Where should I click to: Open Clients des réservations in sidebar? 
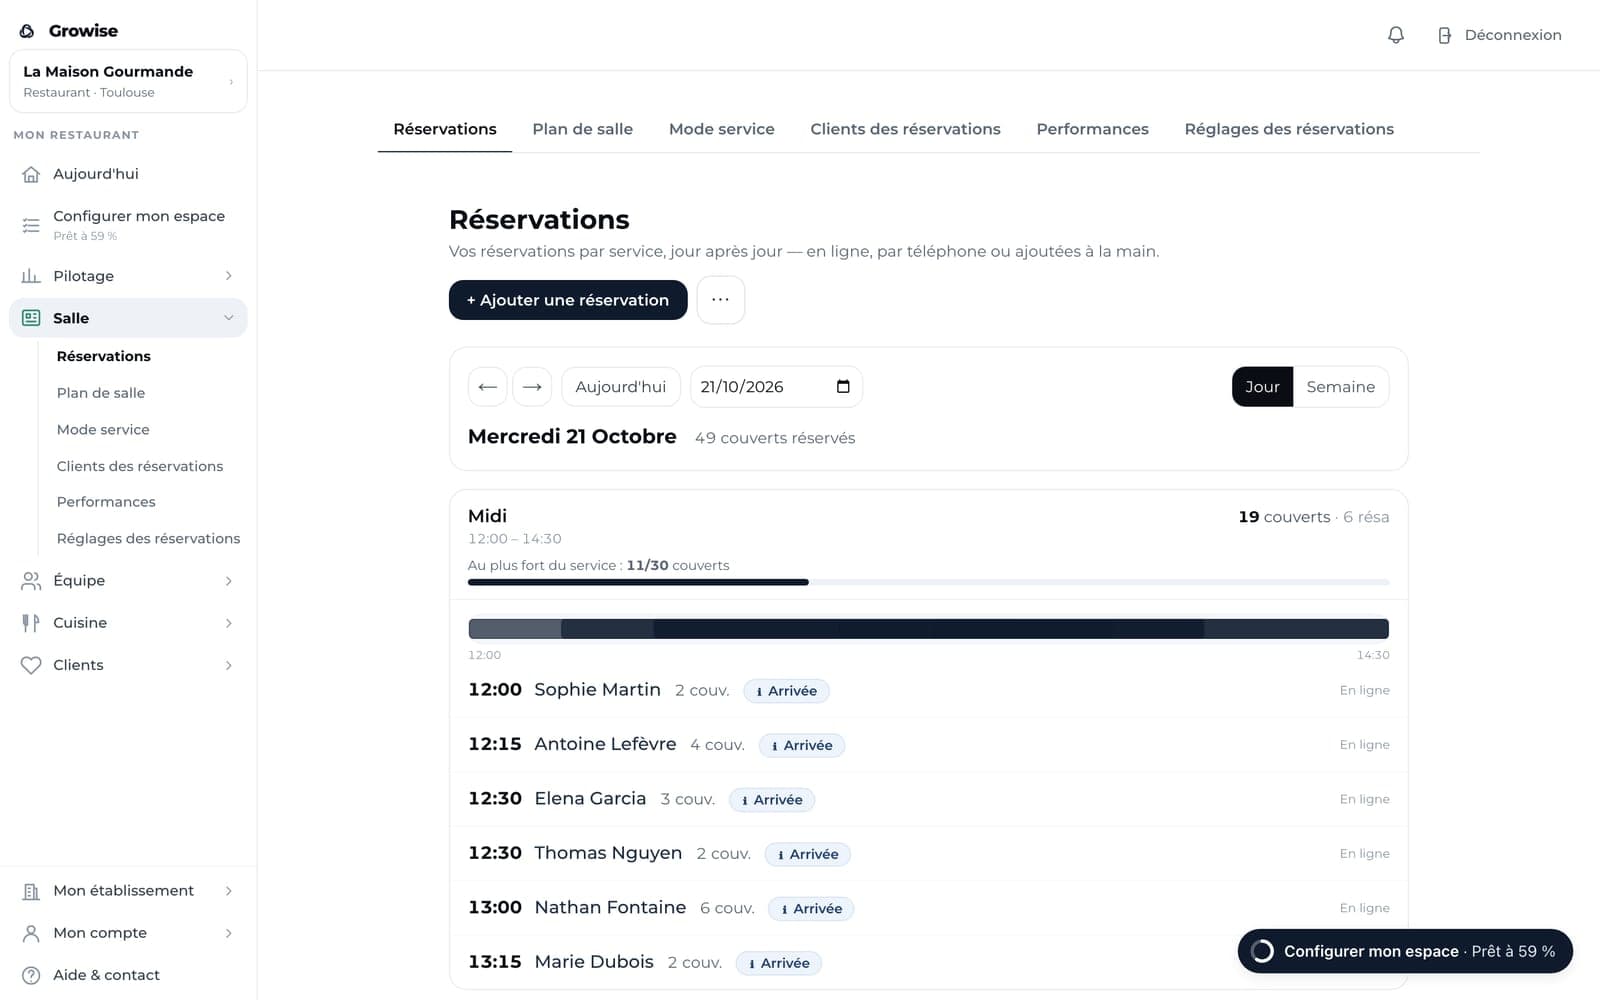coord(140,466)
